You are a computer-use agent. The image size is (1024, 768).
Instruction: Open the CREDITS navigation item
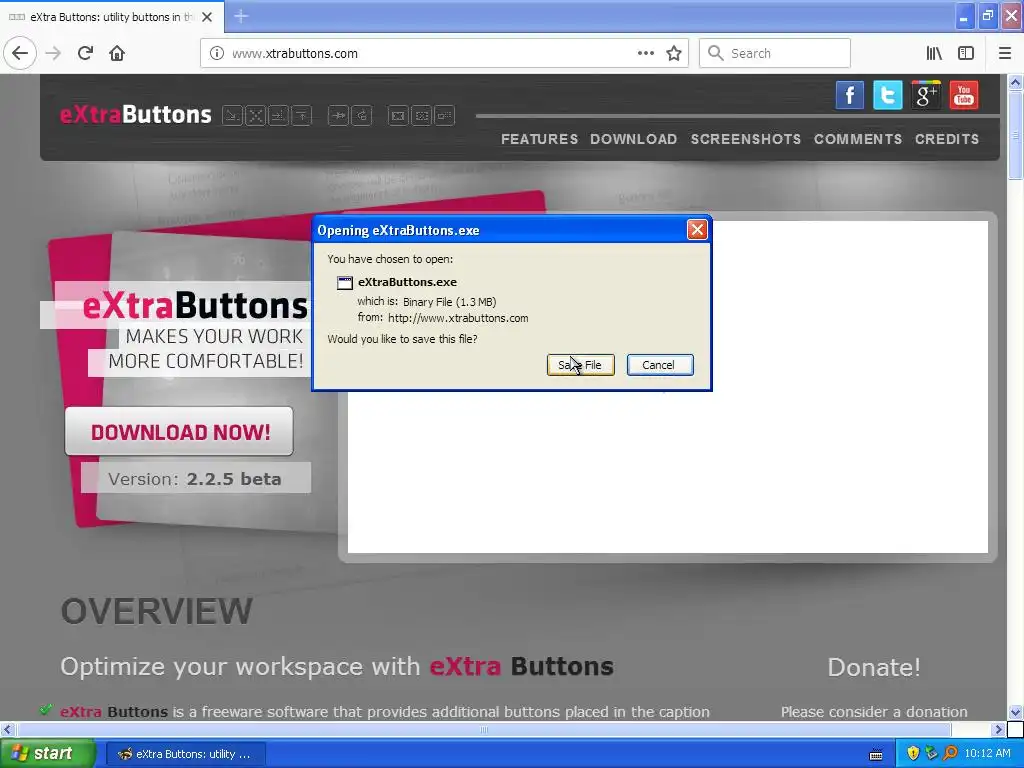click(947, 139)
